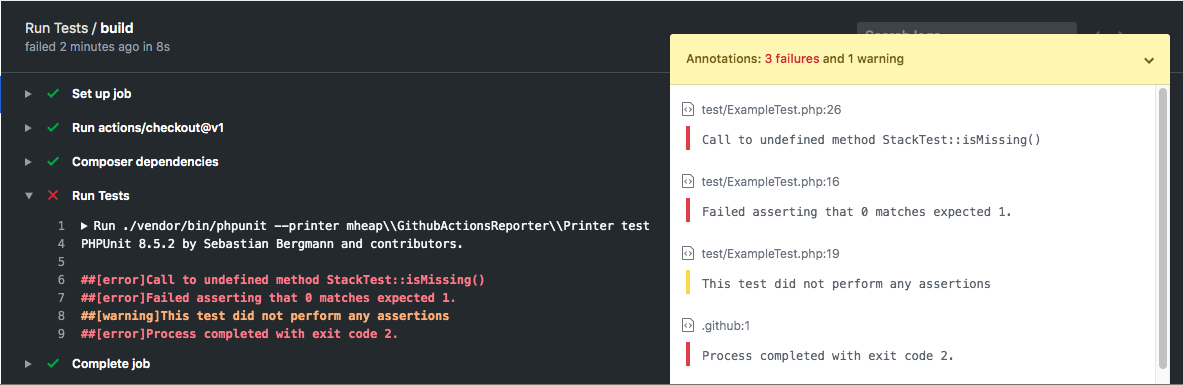Collapse the Annotations panel with chevron
Viewport: 1183px width, 385px height.
[x=1148, y=60]
